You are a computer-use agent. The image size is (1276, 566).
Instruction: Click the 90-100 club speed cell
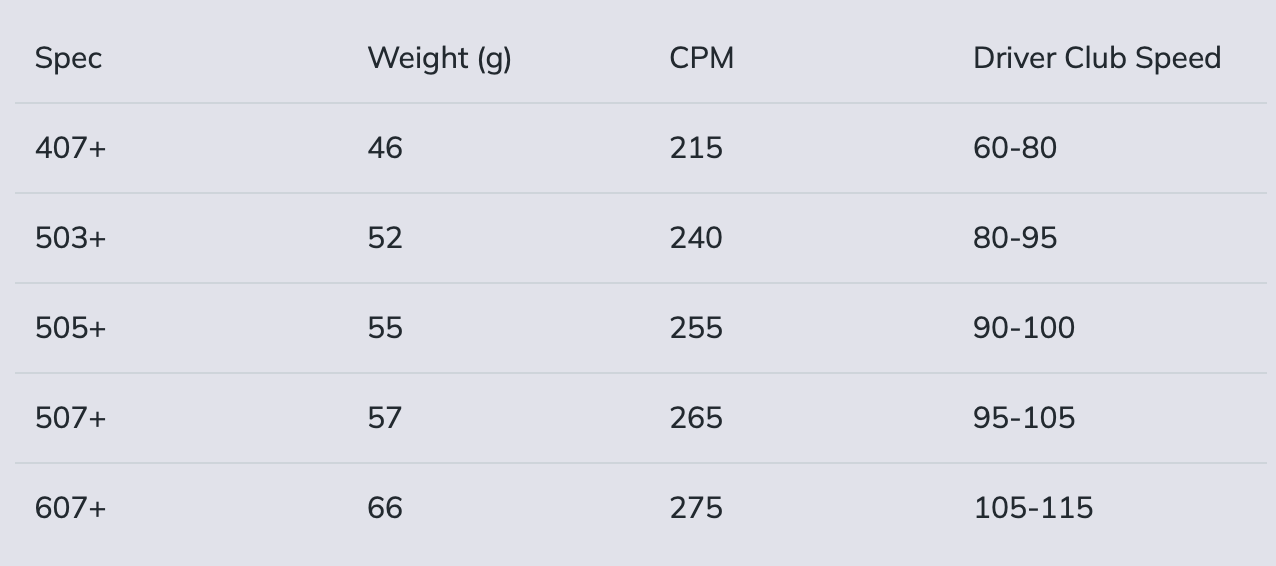point(1023,328)
